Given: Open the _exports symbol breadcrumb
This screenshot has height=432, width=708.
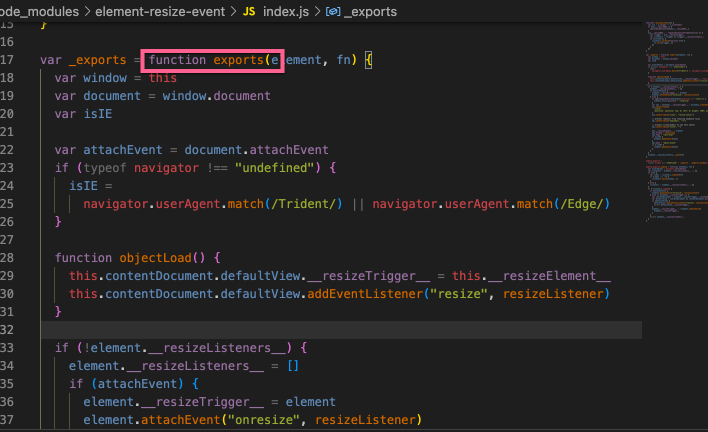Looking at the screenshot, I should point(370,11).
